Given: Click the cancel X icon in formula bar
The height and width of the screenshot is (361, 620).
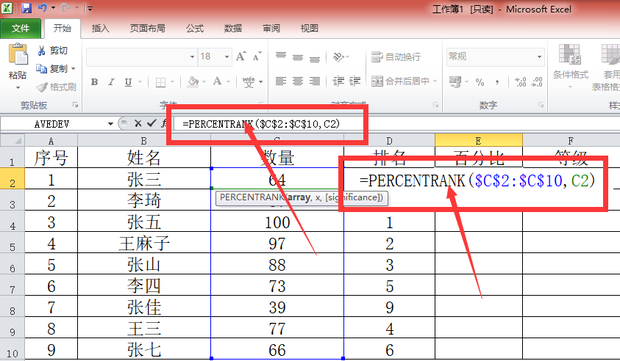Looking at the screenshot, I should tap(137, 124).
